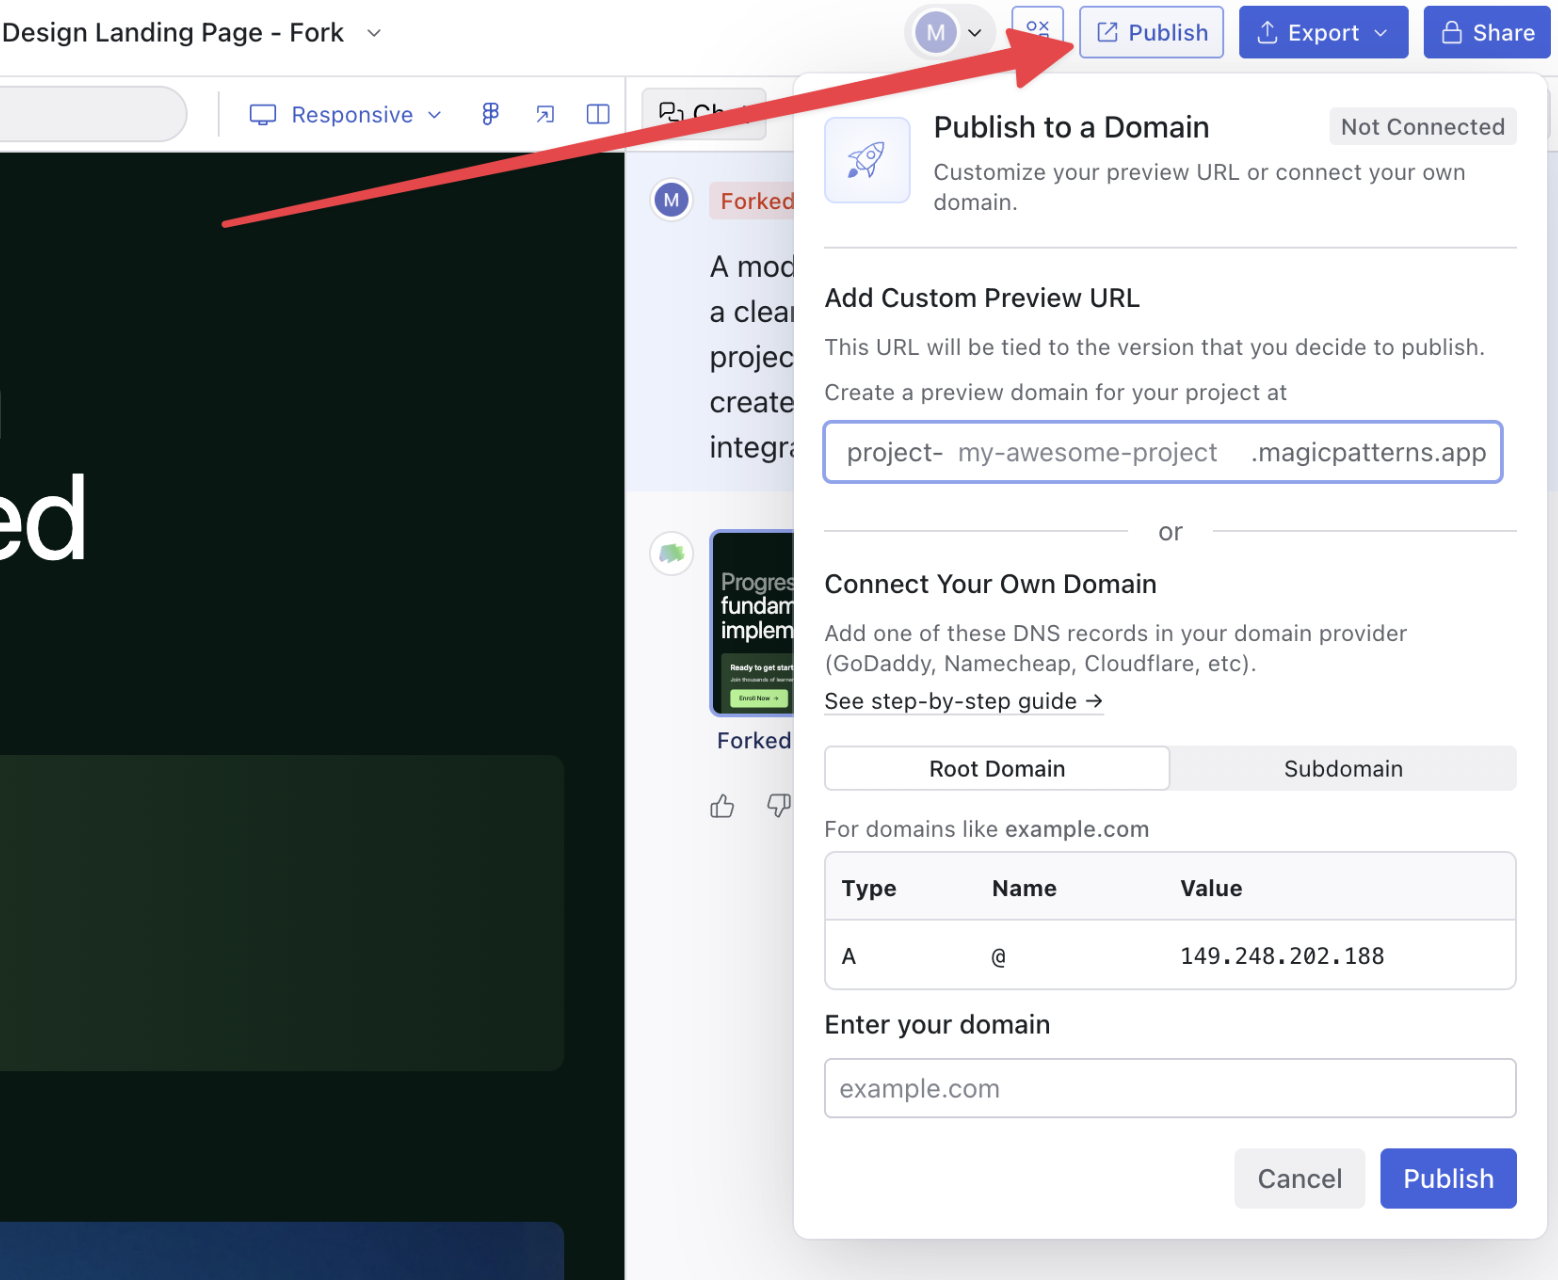The image size is (1558, 1280).
Task: Click the blue Publish confirmation button
Action: (1448, 1178)
